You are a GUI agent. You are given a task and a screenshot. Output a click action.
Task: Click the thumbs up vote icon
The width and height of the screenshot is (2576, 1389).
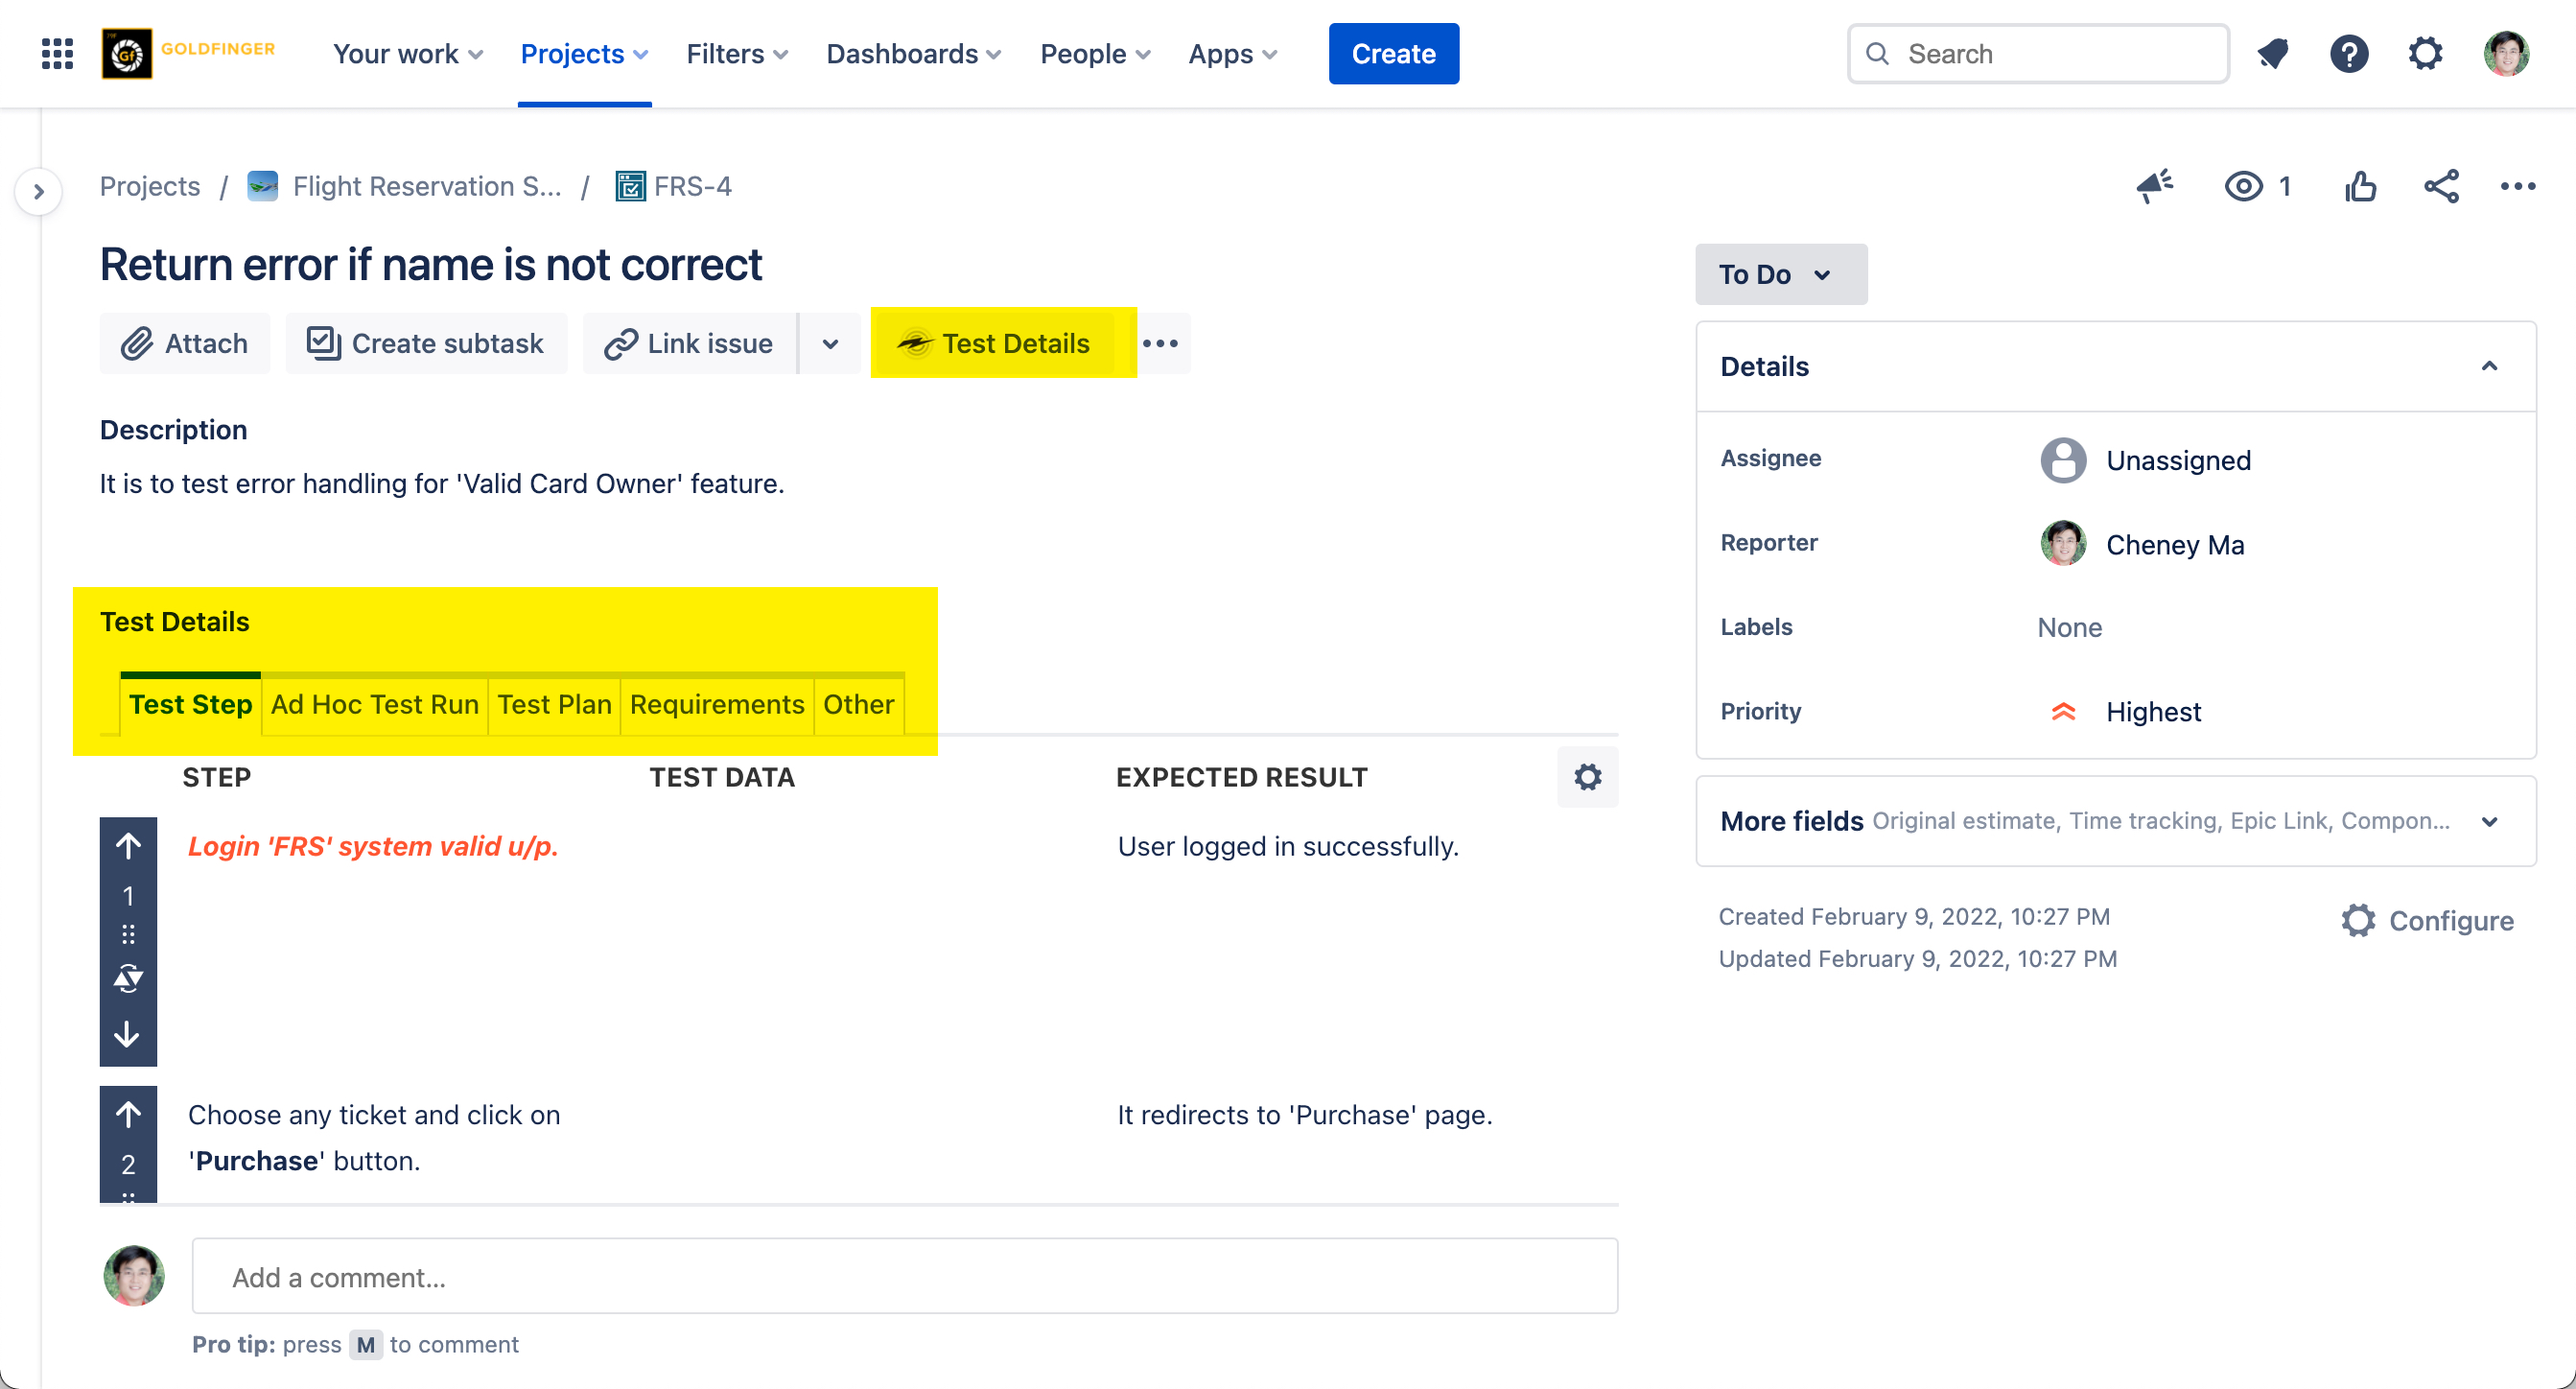[x=2360, y=186]
